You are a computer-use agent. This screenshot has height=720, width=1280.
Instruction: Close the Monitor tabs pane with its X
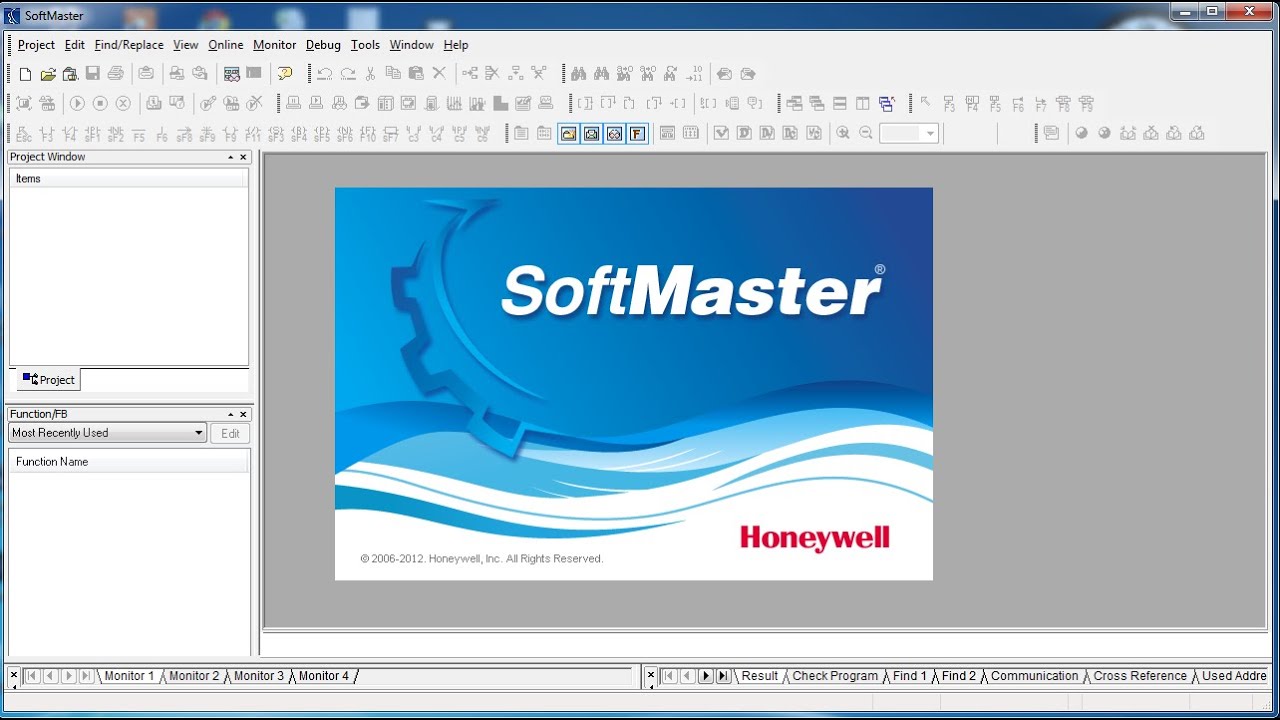tap(14, 676)
